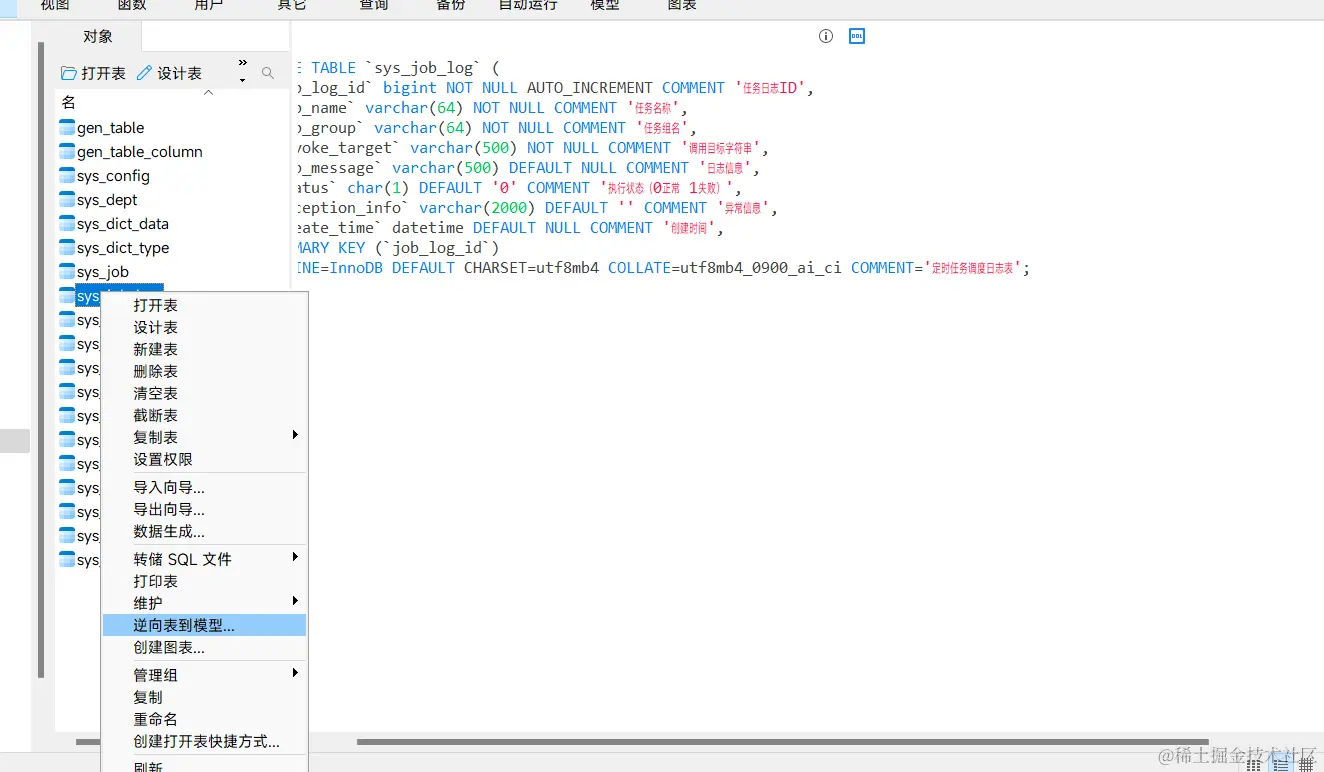Choose 创建打开表快捷方式... from the context menu

[205, 741]
